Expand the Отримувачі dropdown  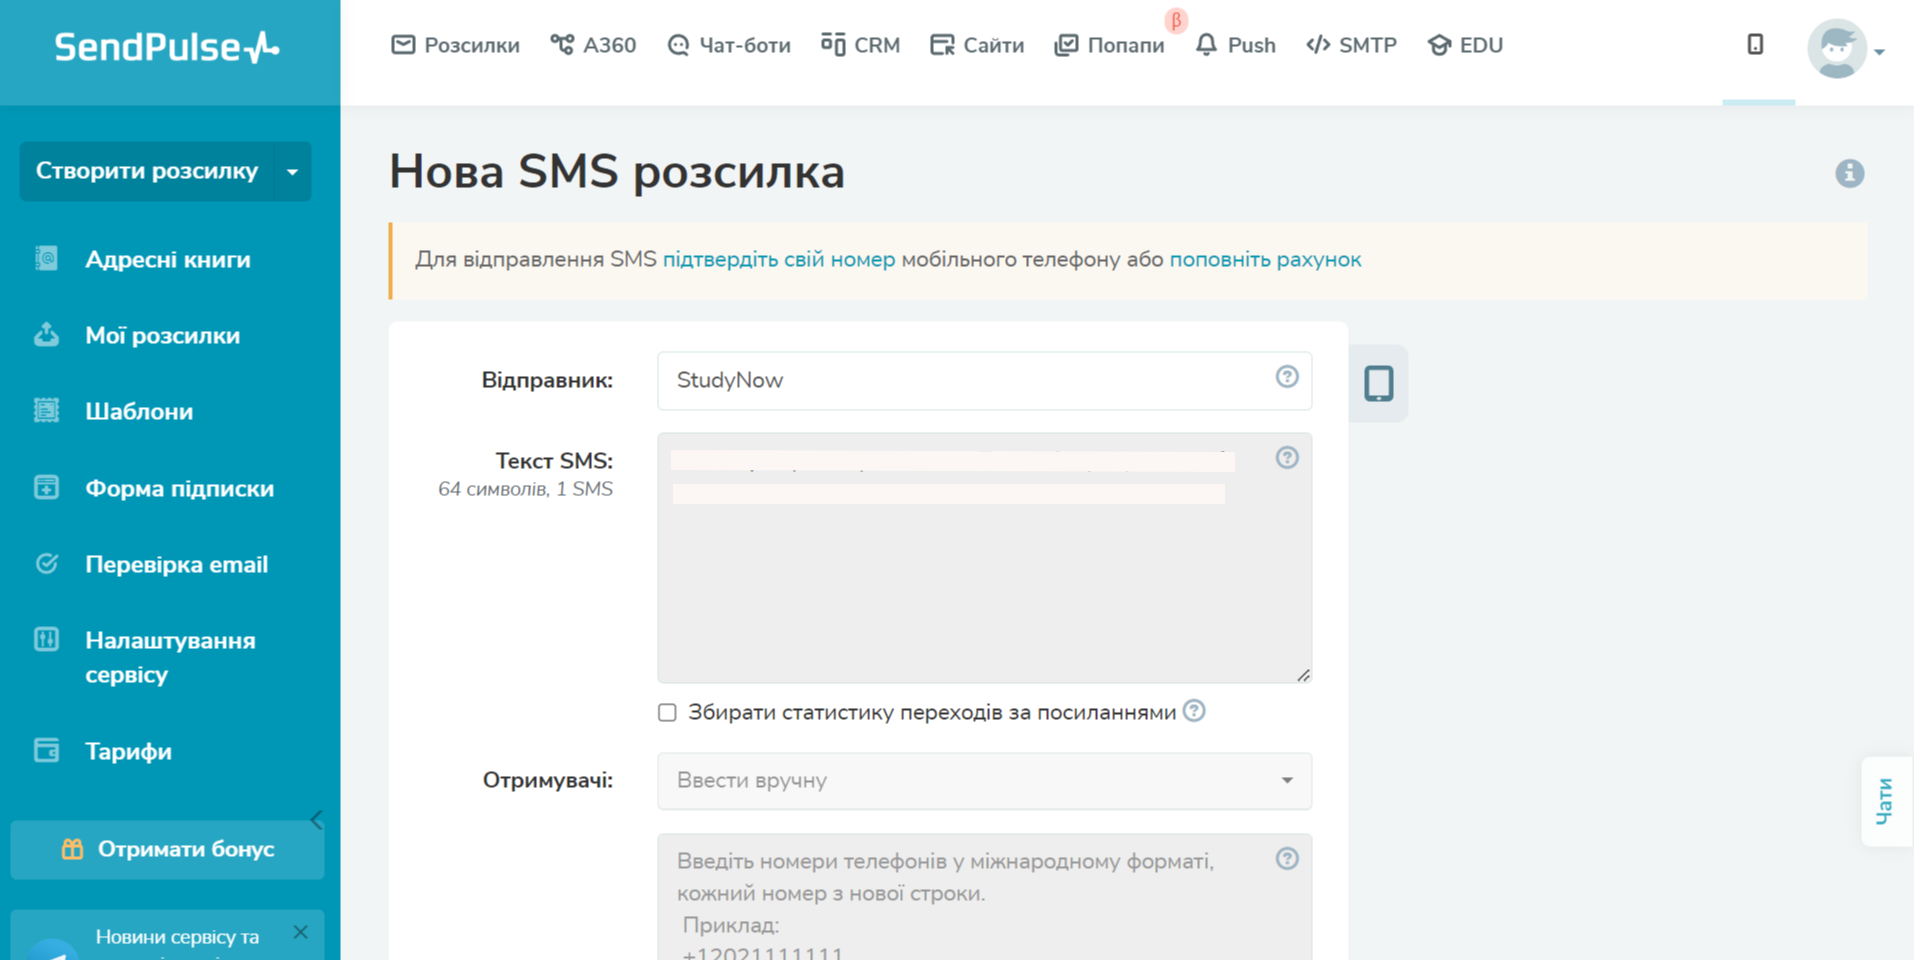coord(984,780)
